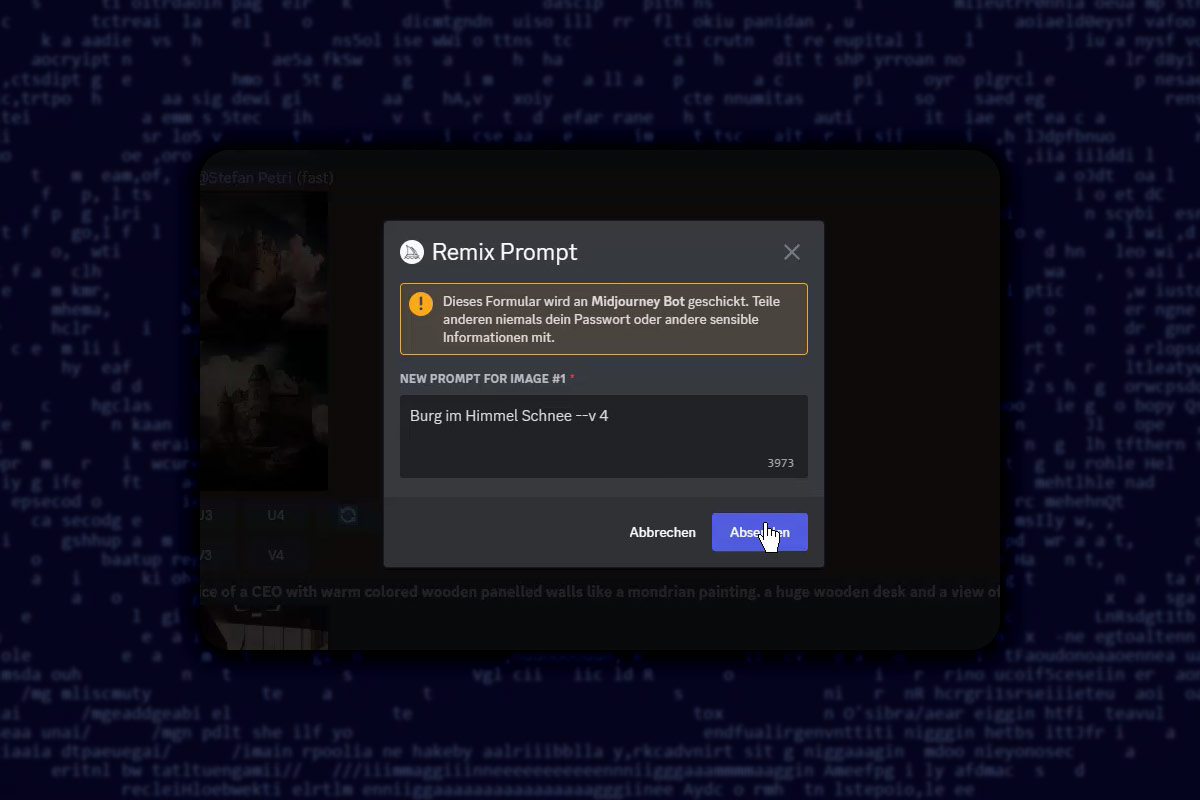Click the 3973 character counter

781,463
